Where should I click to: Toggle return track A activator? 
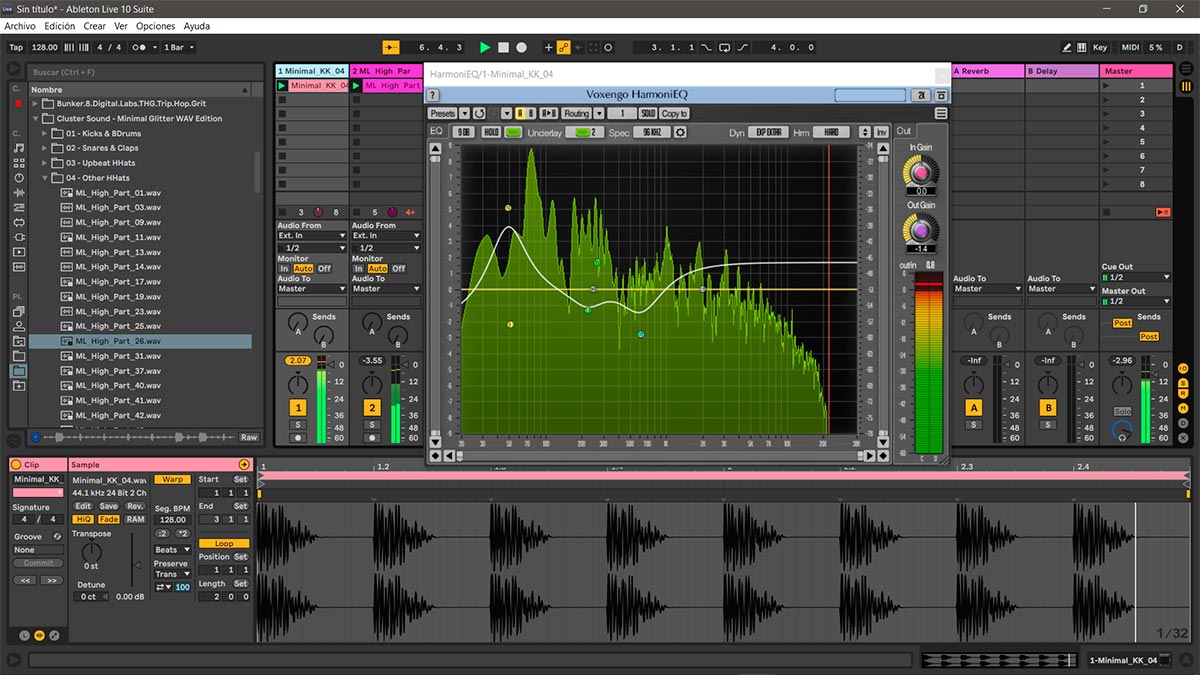pyautogui.click(x=973, y=408)
